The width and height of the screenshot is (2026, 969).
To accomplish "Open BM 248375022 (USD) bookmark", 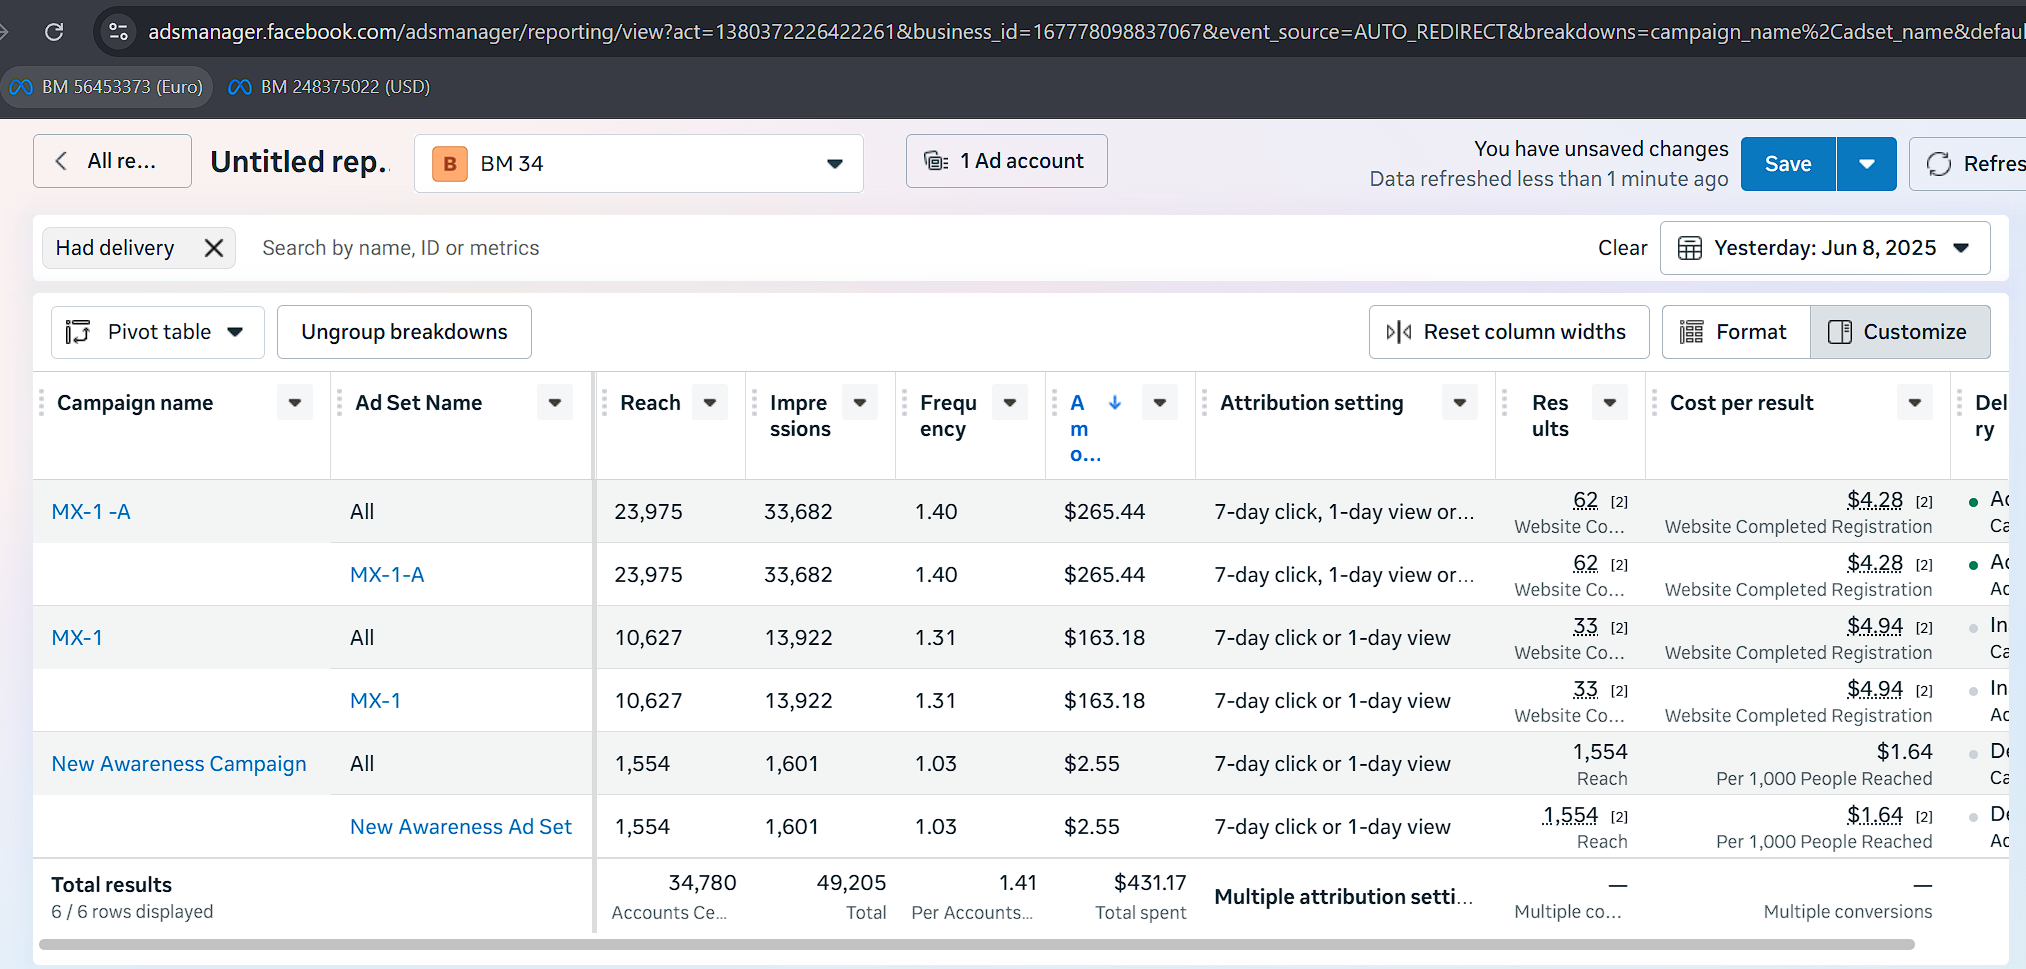I will (330, 87).
